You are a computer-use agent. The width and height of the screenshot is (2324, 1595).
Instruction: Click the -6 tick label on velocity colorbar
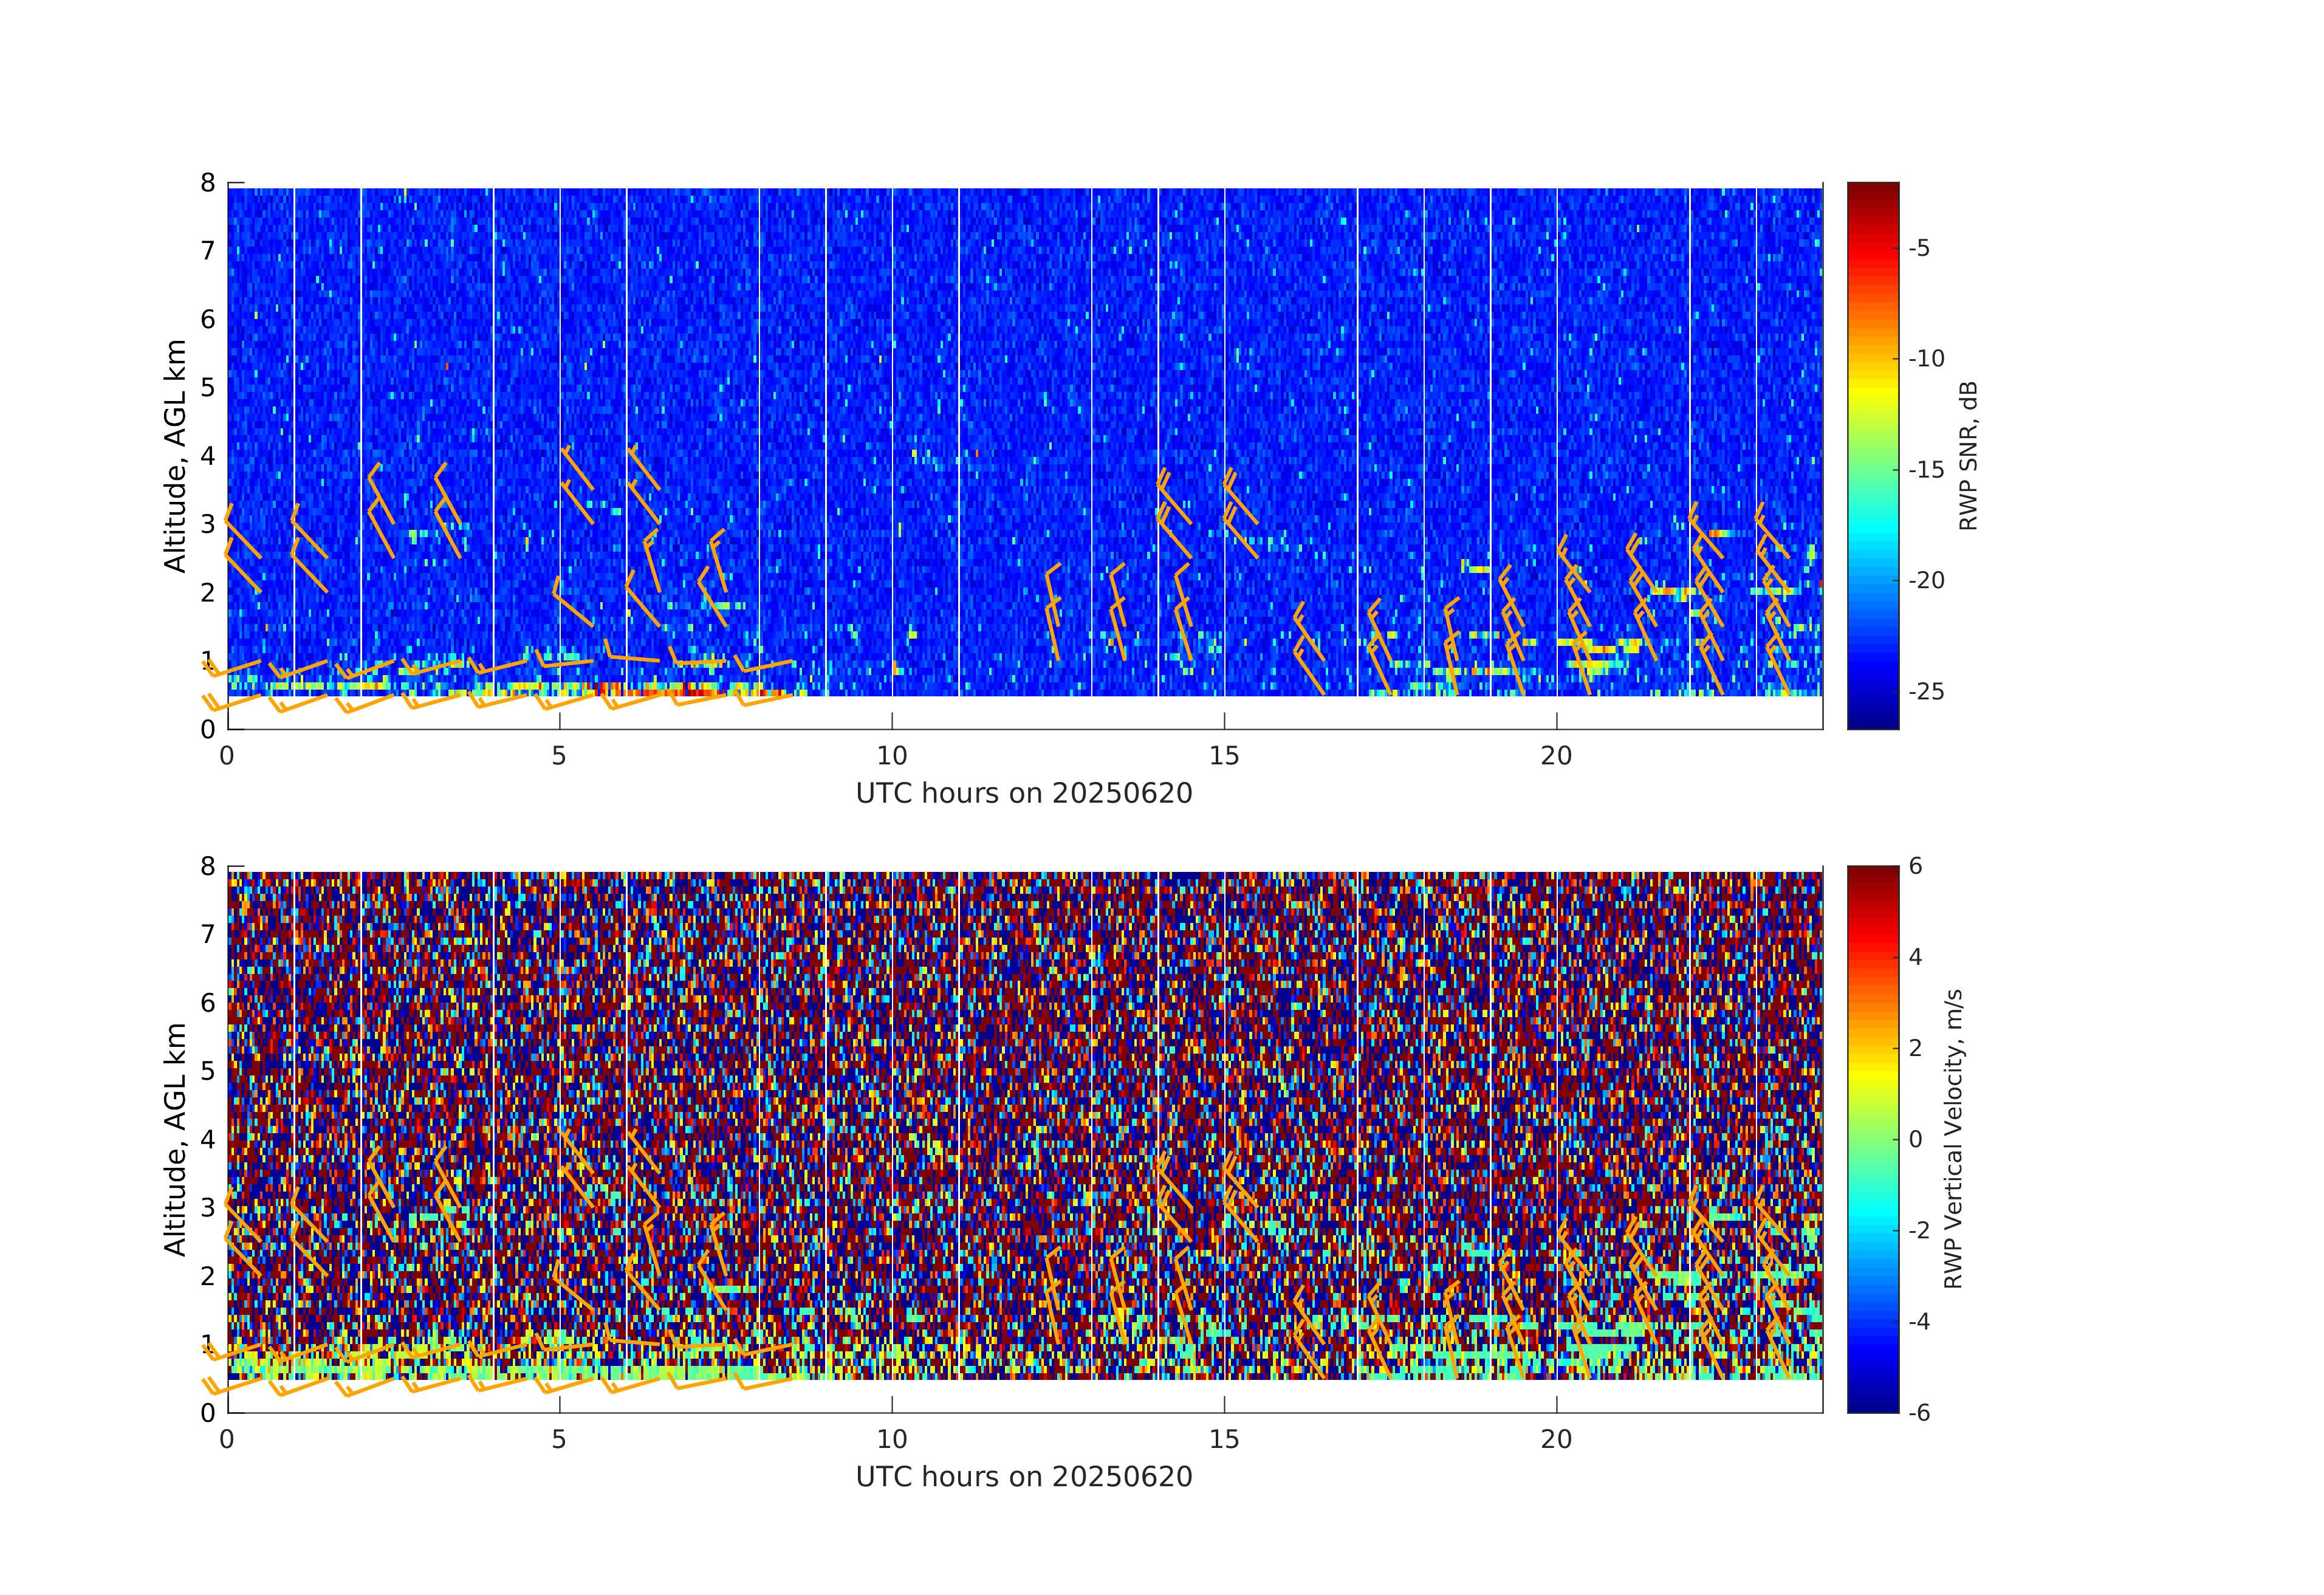coord(1919,1413)
